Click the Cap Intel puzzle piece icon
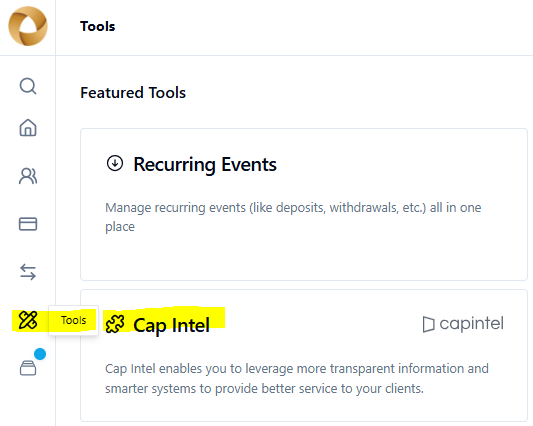 point(115,324)
